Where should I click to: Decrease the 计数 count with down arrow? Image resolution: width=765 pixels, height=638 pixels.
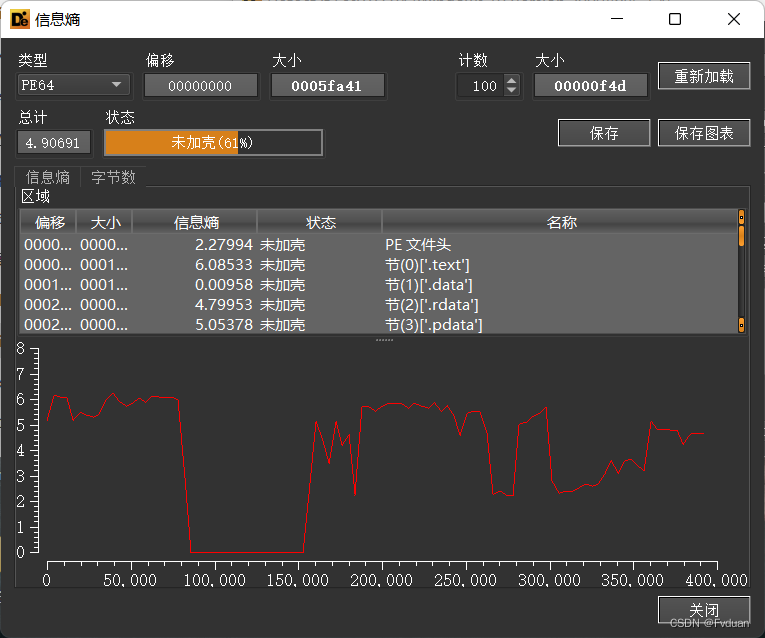(511, 91)
